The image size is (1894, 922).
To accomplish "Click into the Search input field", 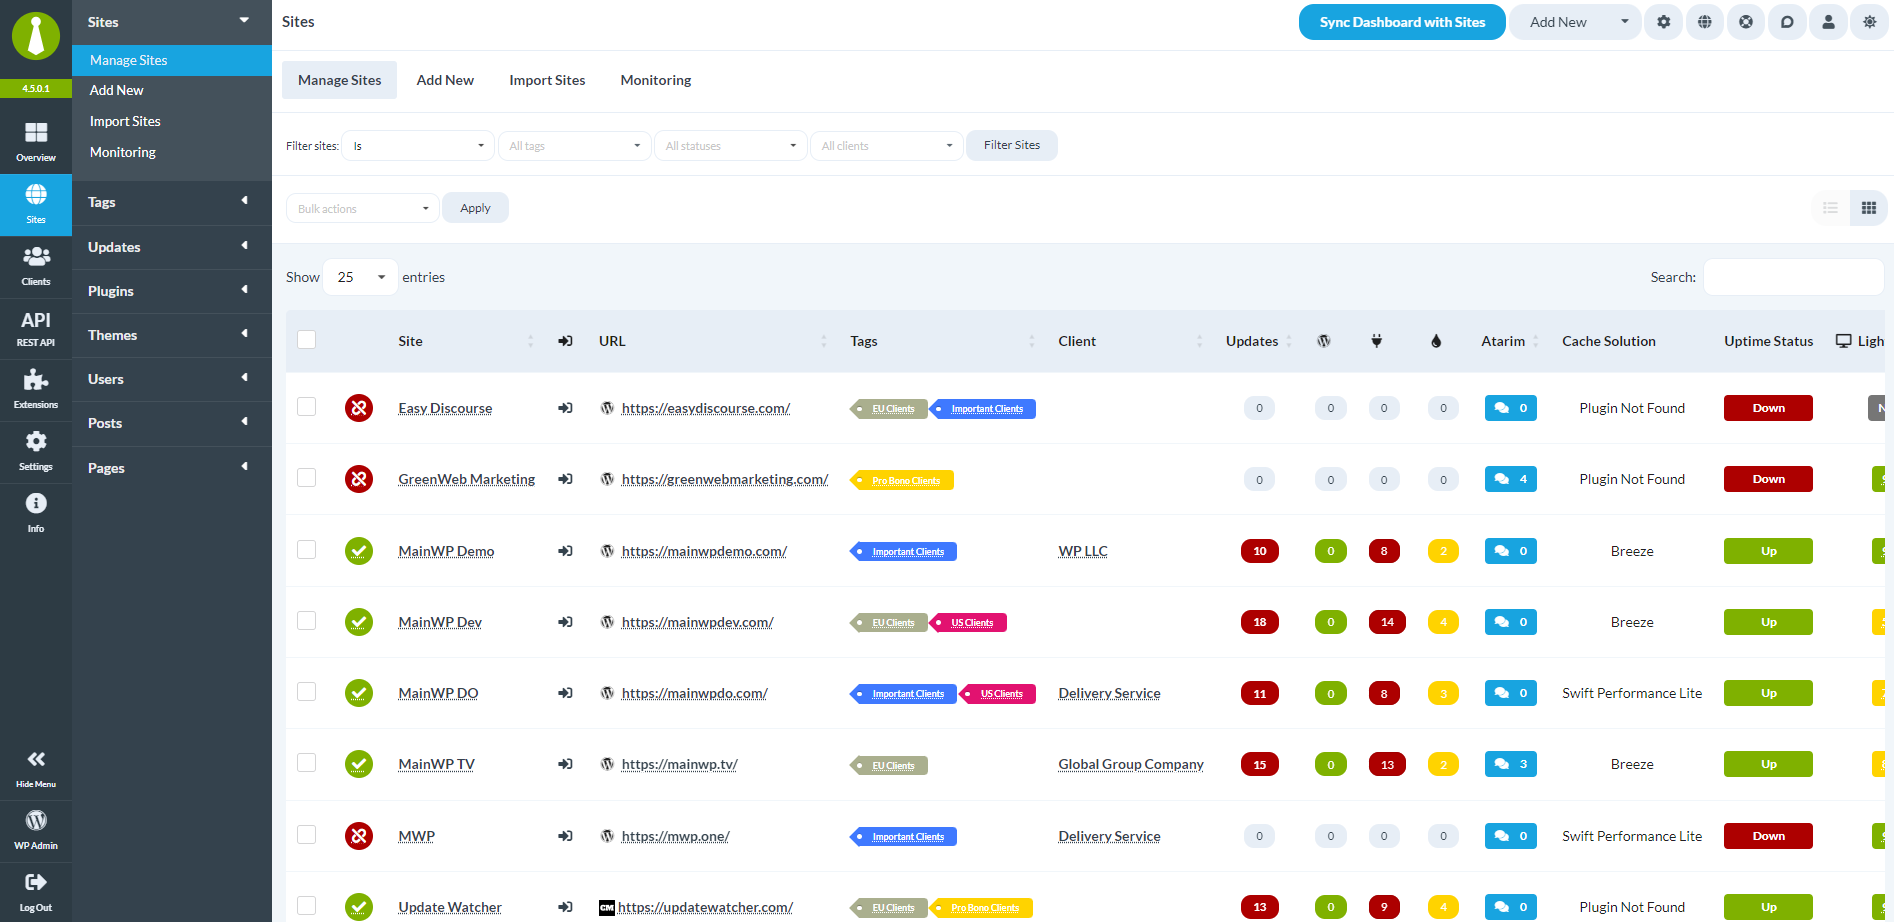I will tap(1794, 277).
